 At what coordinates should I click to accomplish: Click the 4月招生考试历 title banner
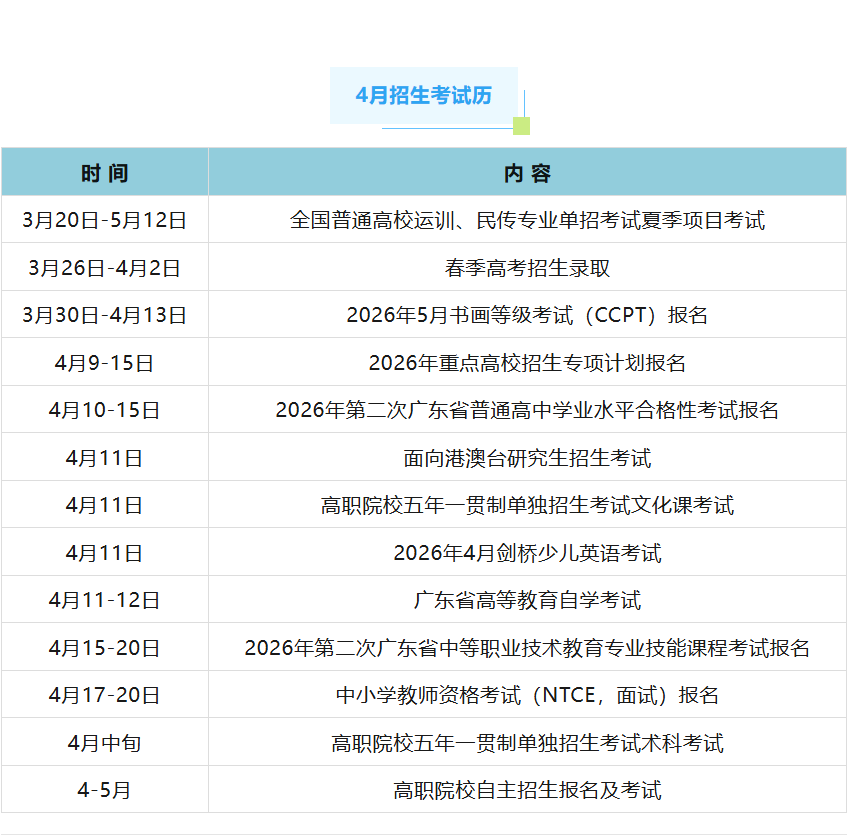[424, 96]
